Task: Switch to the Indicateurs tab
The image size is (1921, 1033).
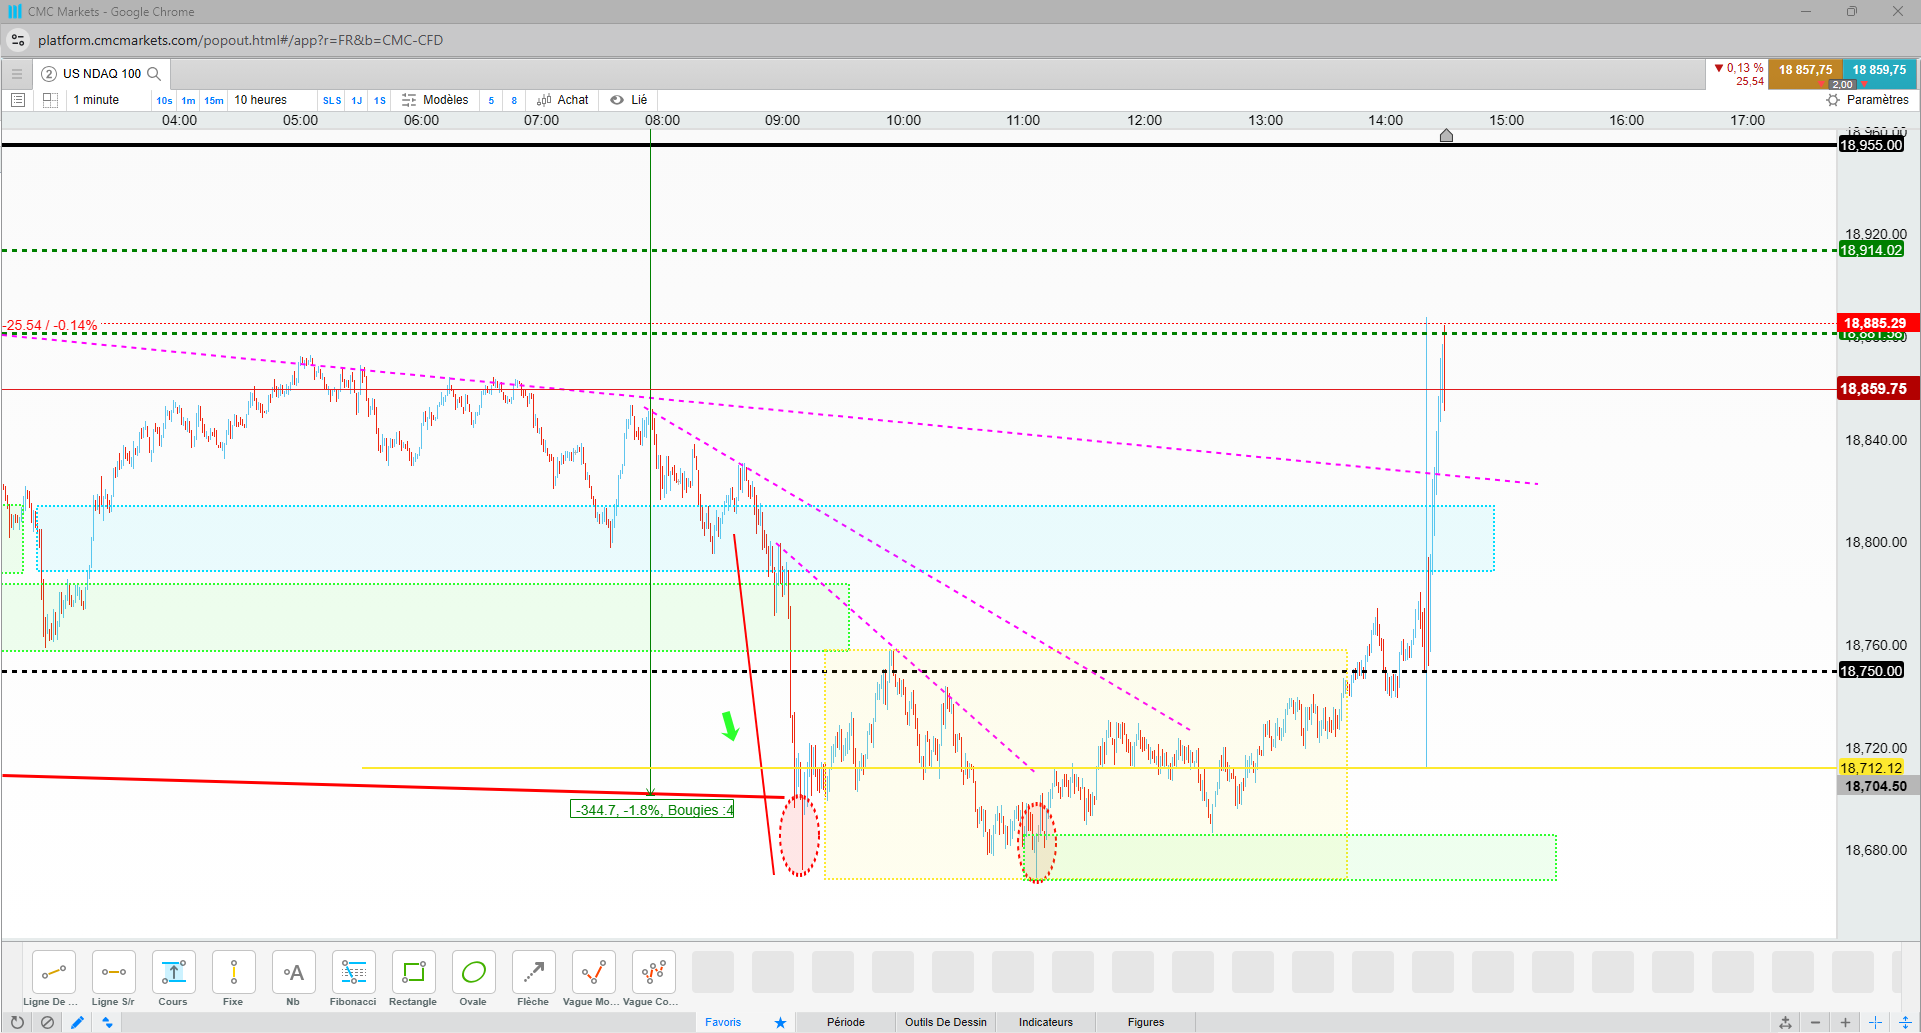Action: 1046,1022
